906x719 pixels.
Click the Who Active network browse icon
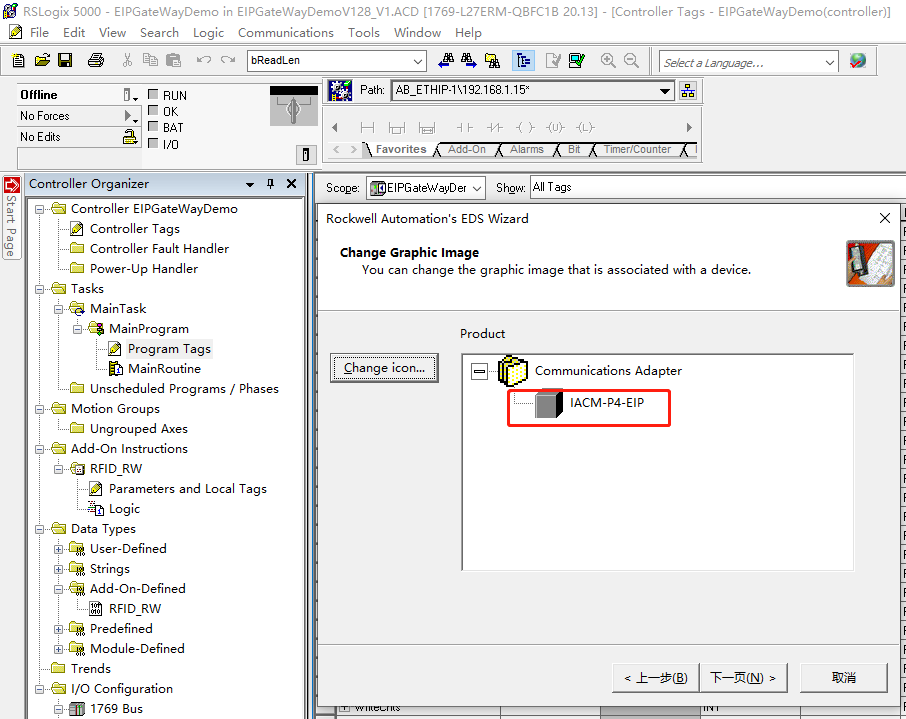688,91
